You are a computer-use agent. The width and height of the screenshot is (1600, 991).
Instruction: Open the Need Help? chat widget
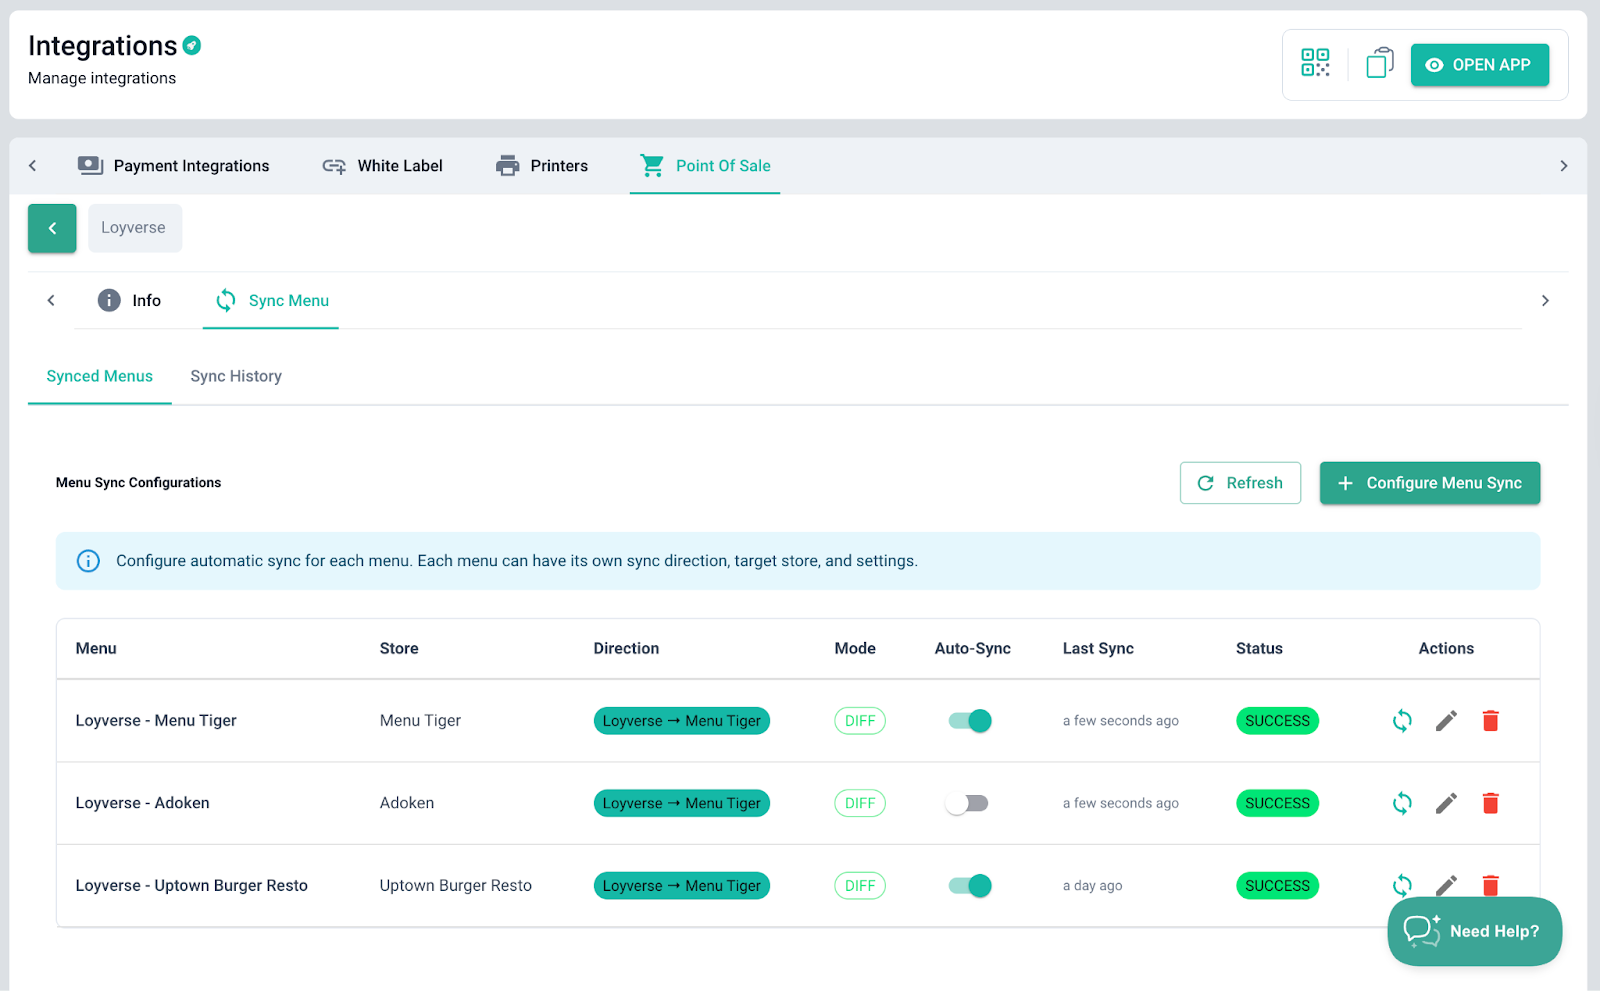coord(1475,931)
